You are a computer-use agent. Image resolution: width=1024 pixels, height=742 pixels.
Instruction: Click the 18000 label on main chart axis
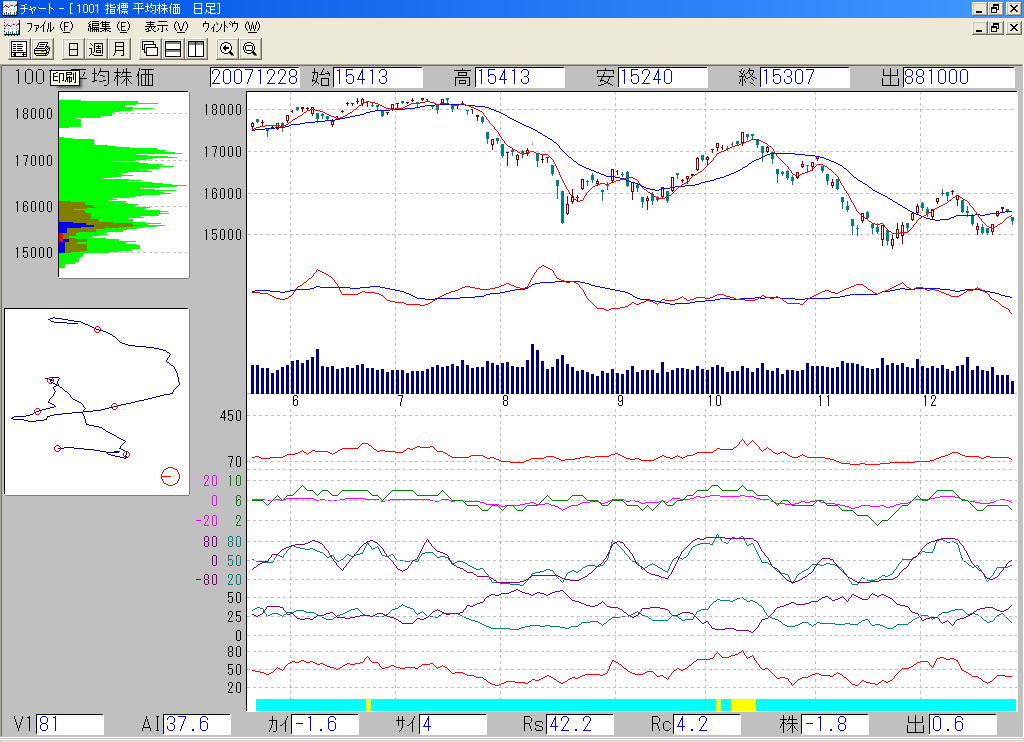pos(223,110)
